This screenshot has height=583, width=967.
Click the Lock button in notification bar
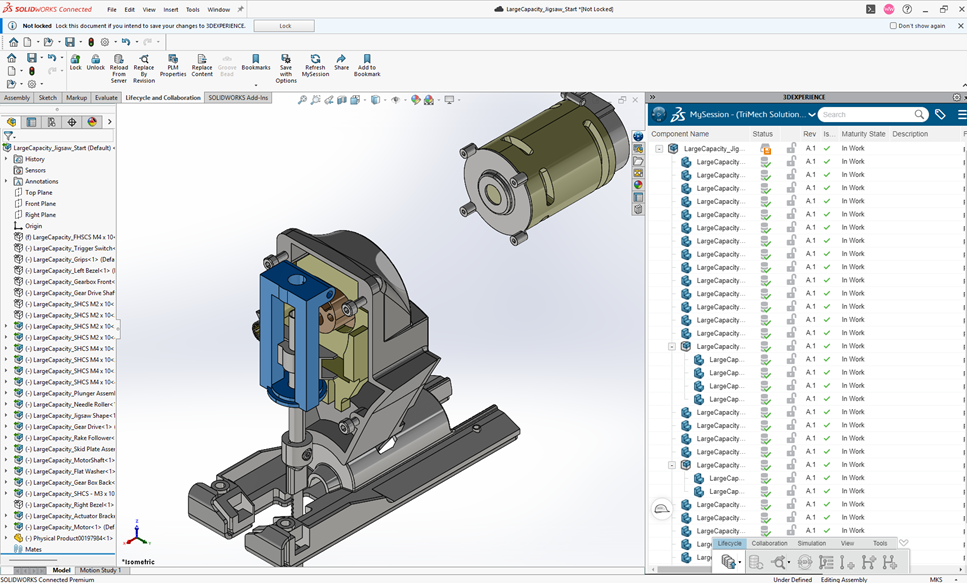(284, 26)
